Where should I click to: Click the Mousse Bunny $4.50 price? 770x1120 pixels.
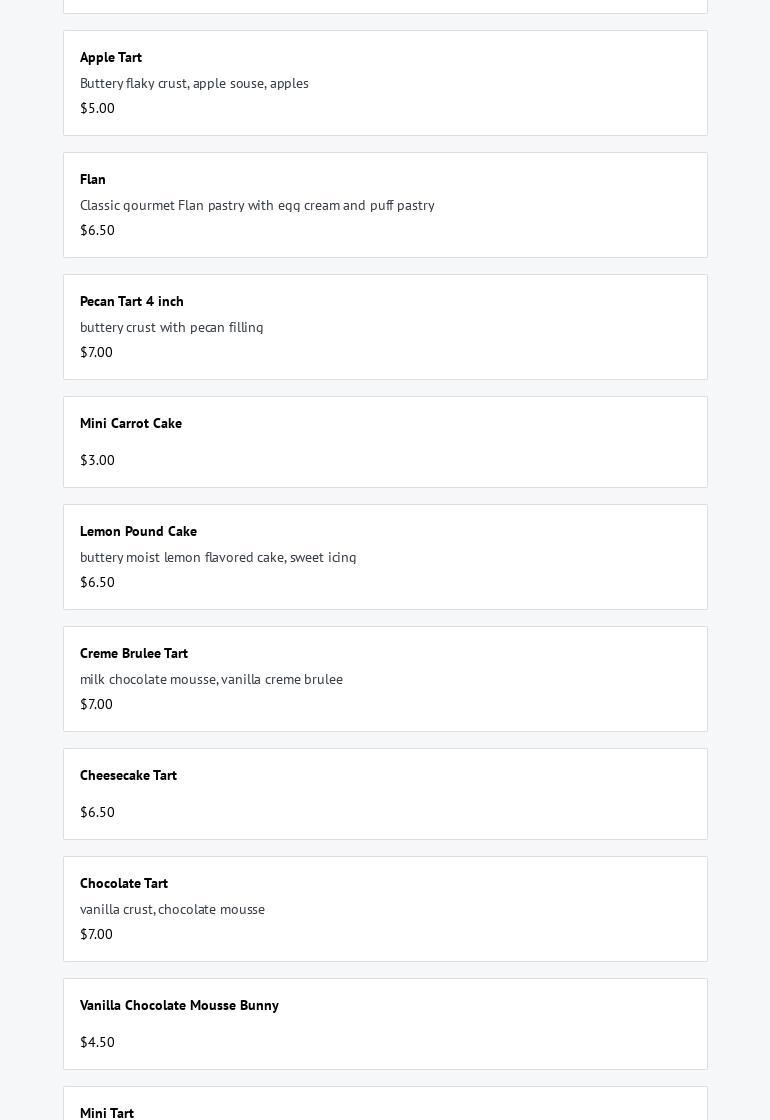pos(97,1043)
